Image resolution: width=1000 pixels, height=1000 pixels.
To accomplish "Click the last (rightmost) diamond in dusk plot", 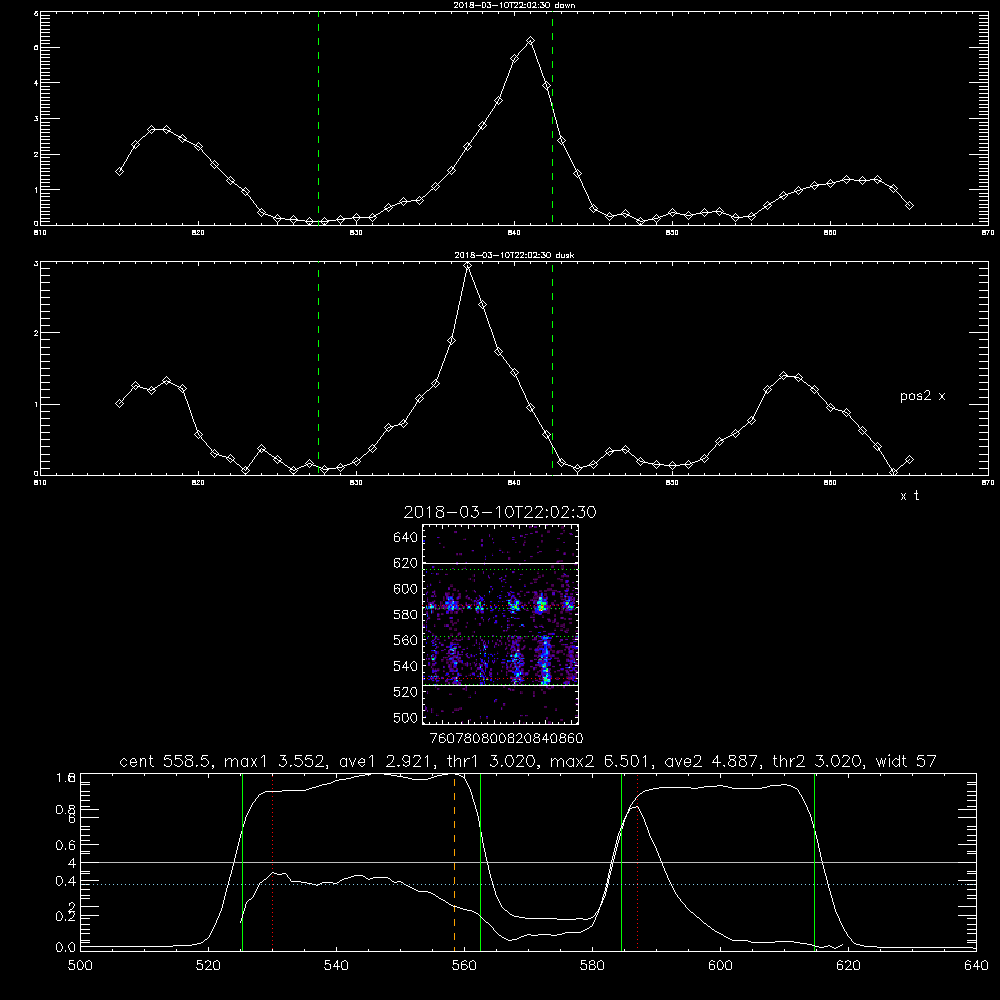I will coord(909,459).
